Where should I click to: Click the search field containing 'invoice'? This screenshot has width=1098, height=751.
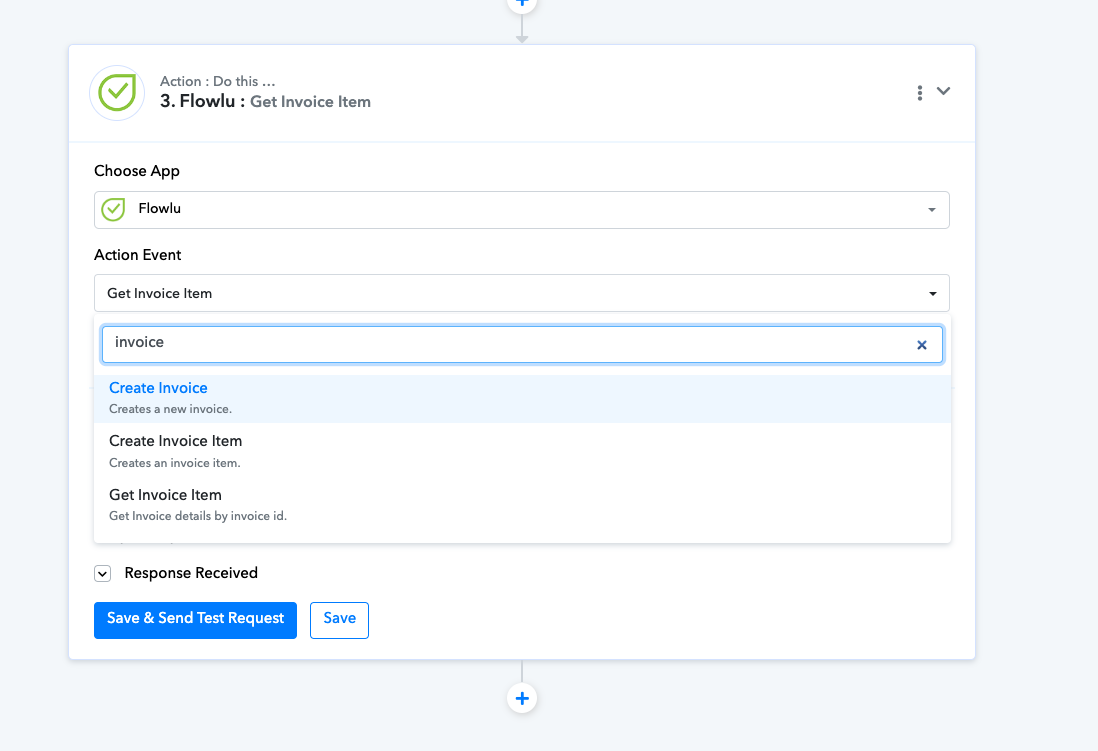click(522, 344)
